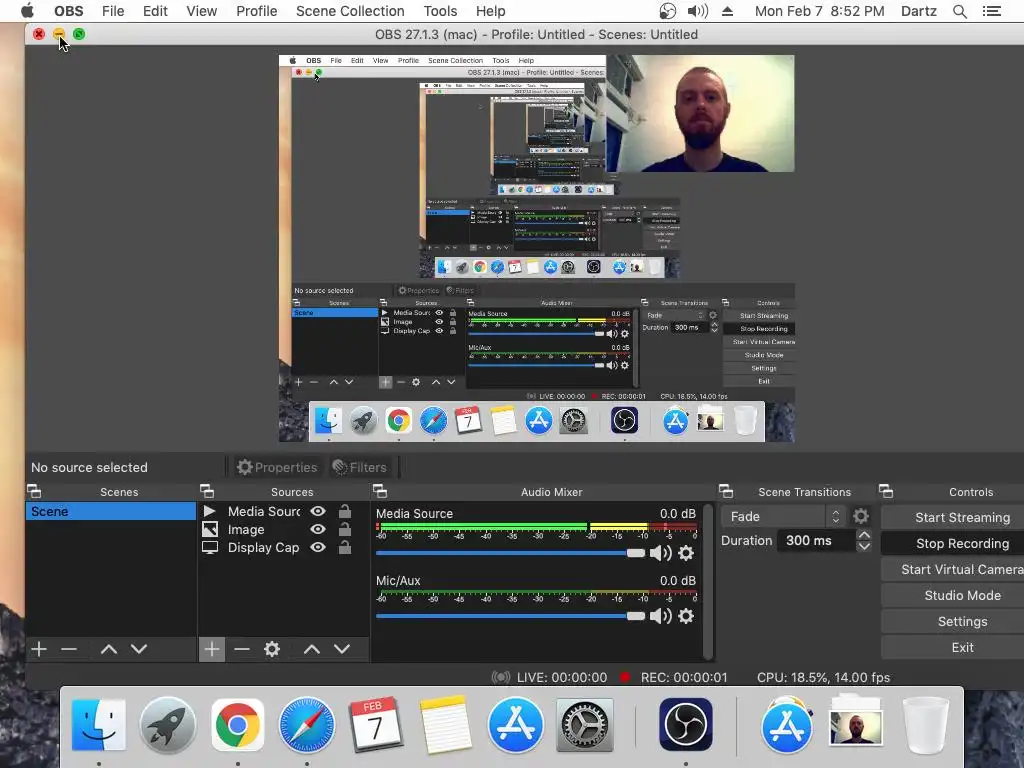Viewport: 1024px width, 768px height.
Task: Pop out the Scene Transitions dock with its panel icon
Action: coord(726,491)
